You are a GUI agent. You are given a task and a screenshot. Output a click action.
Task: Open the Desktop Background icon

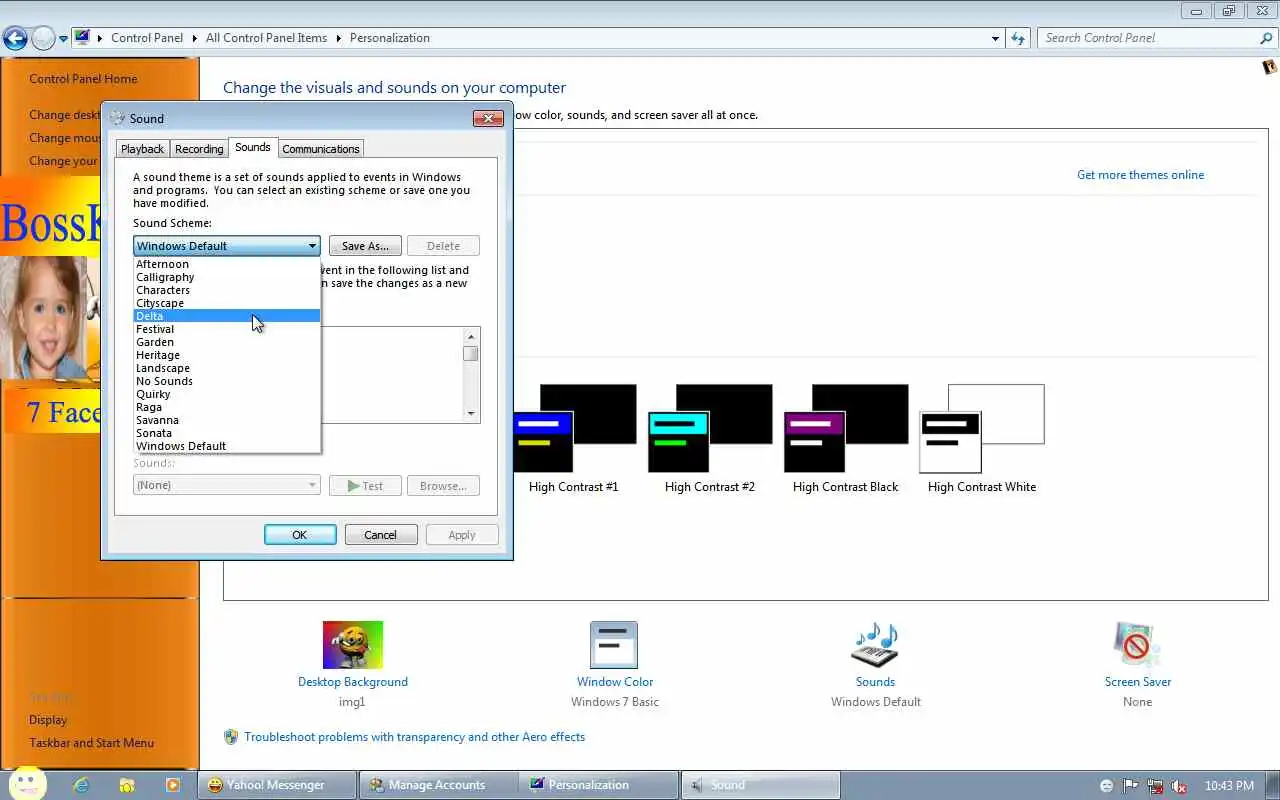point(352,645)
